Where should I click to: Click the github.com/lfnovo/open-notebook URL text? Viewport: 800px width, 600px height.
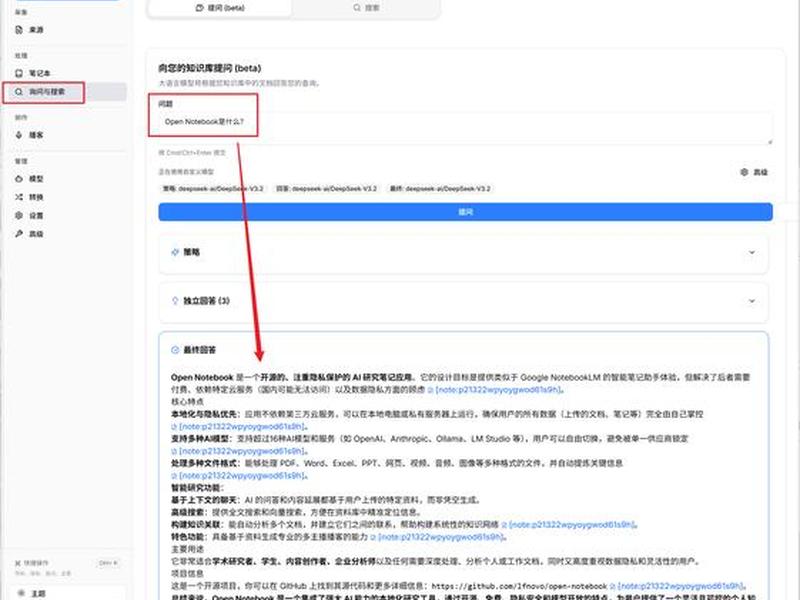pos(519,586)
